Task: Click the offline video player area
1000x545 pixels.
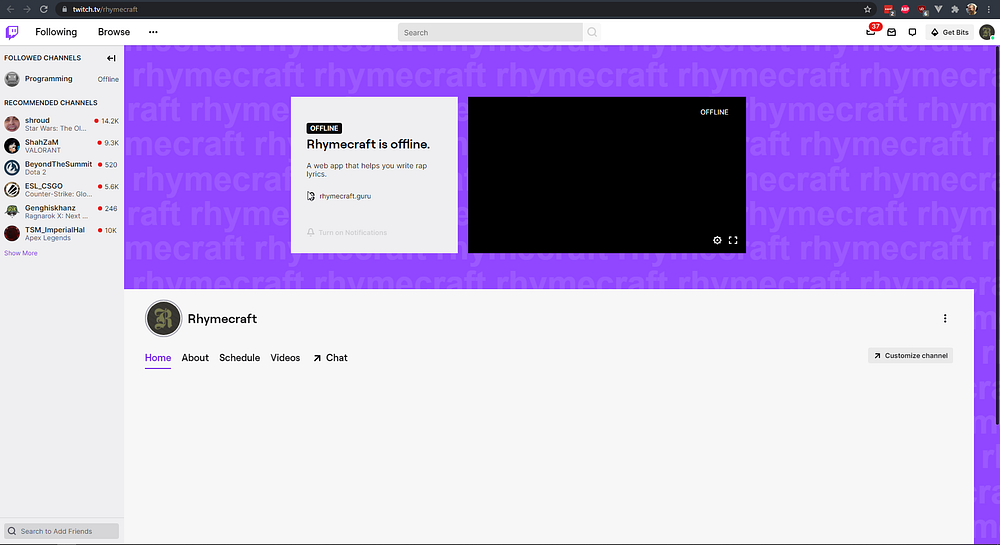Action: pos(607,175)
